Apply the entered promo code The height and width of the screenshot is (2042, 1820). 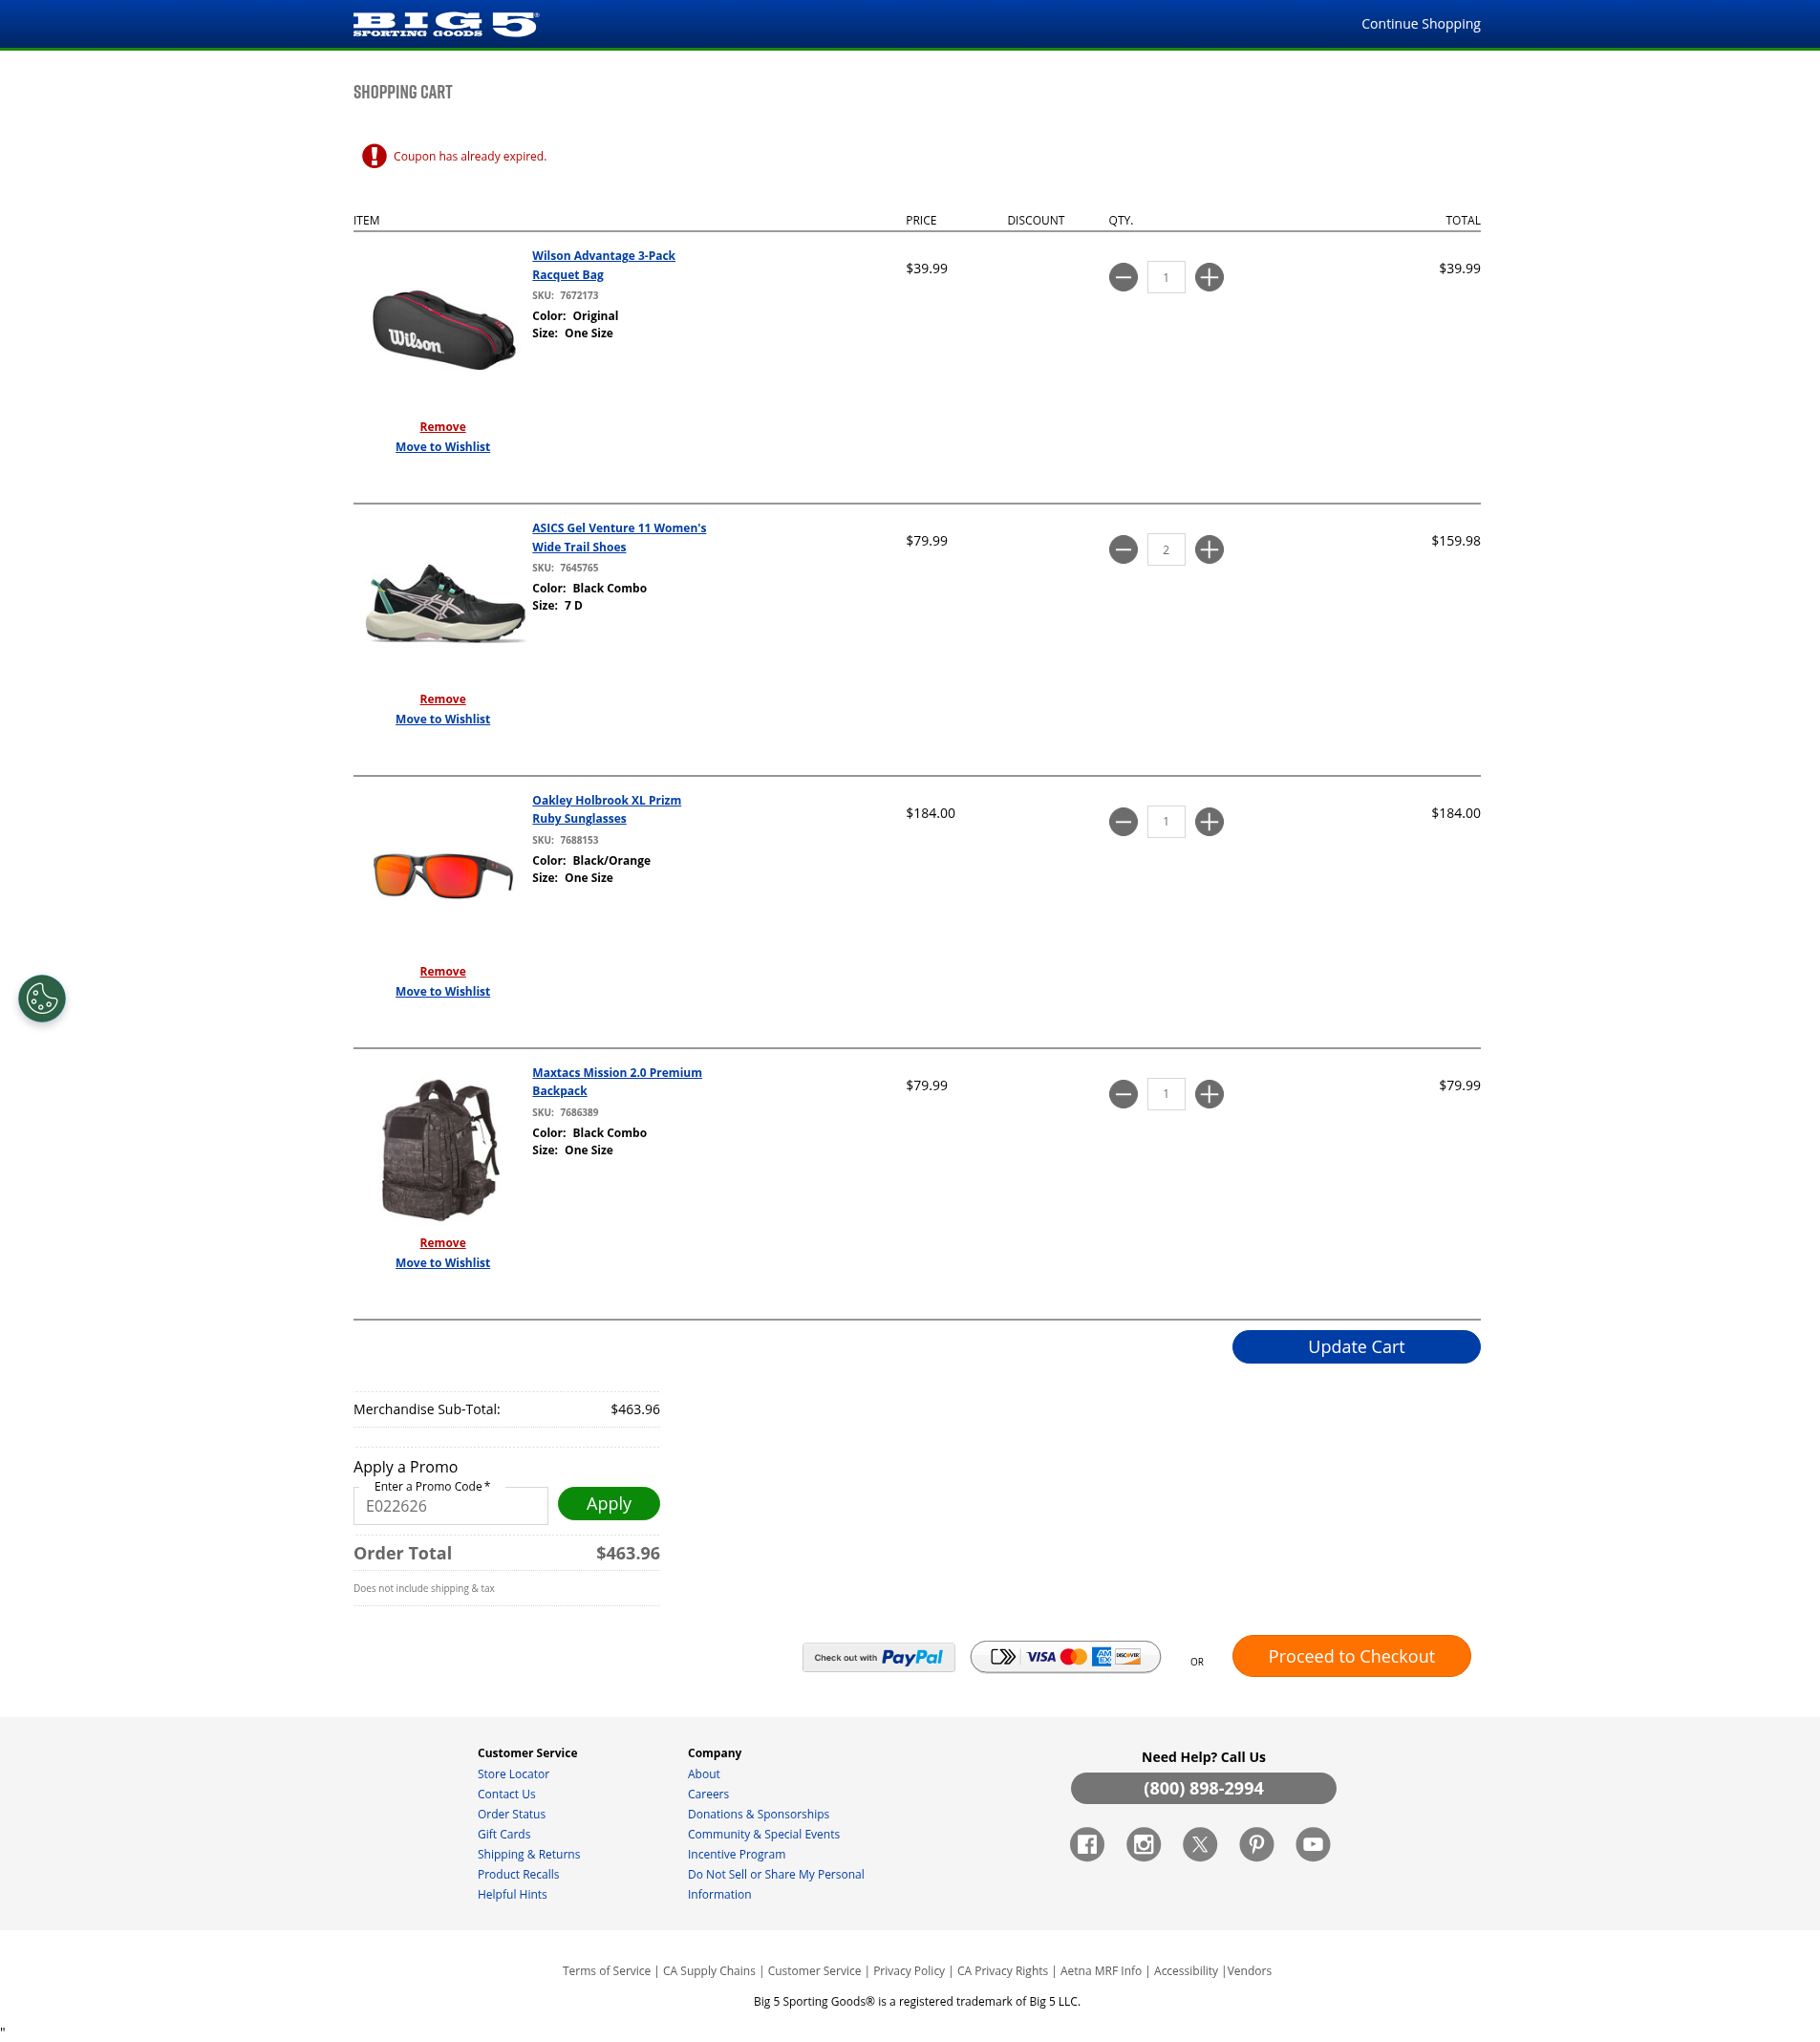tap(608, 1503)
